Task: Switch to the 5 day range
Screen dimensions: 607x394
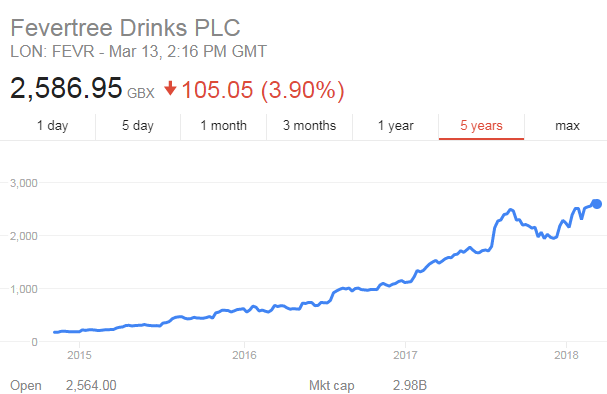Action: (x=138, y=126)
